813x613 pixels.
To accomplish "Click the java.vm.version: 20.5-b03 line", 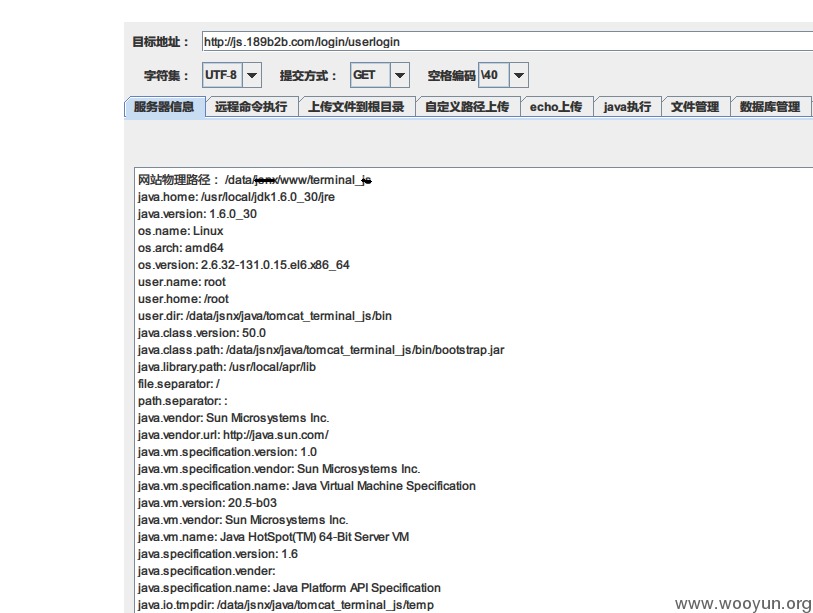I will 207,503.
